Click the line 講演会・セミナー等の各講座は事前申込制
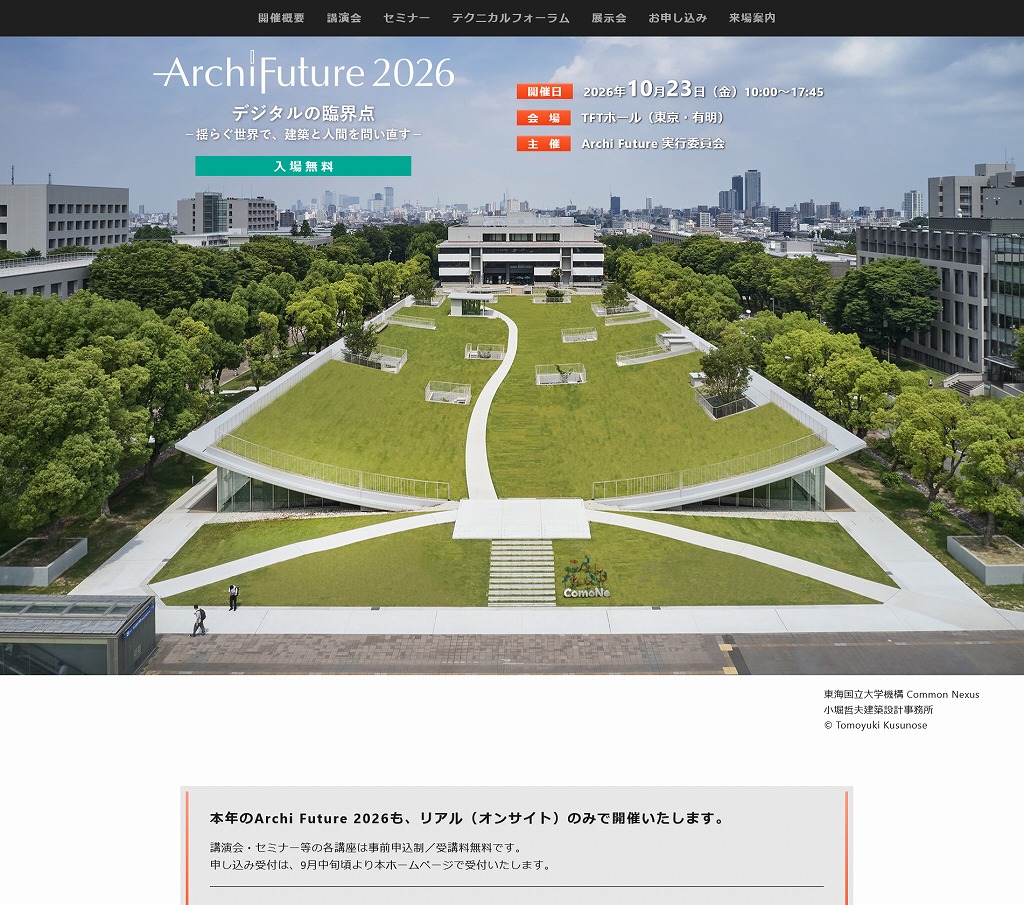 366,848
